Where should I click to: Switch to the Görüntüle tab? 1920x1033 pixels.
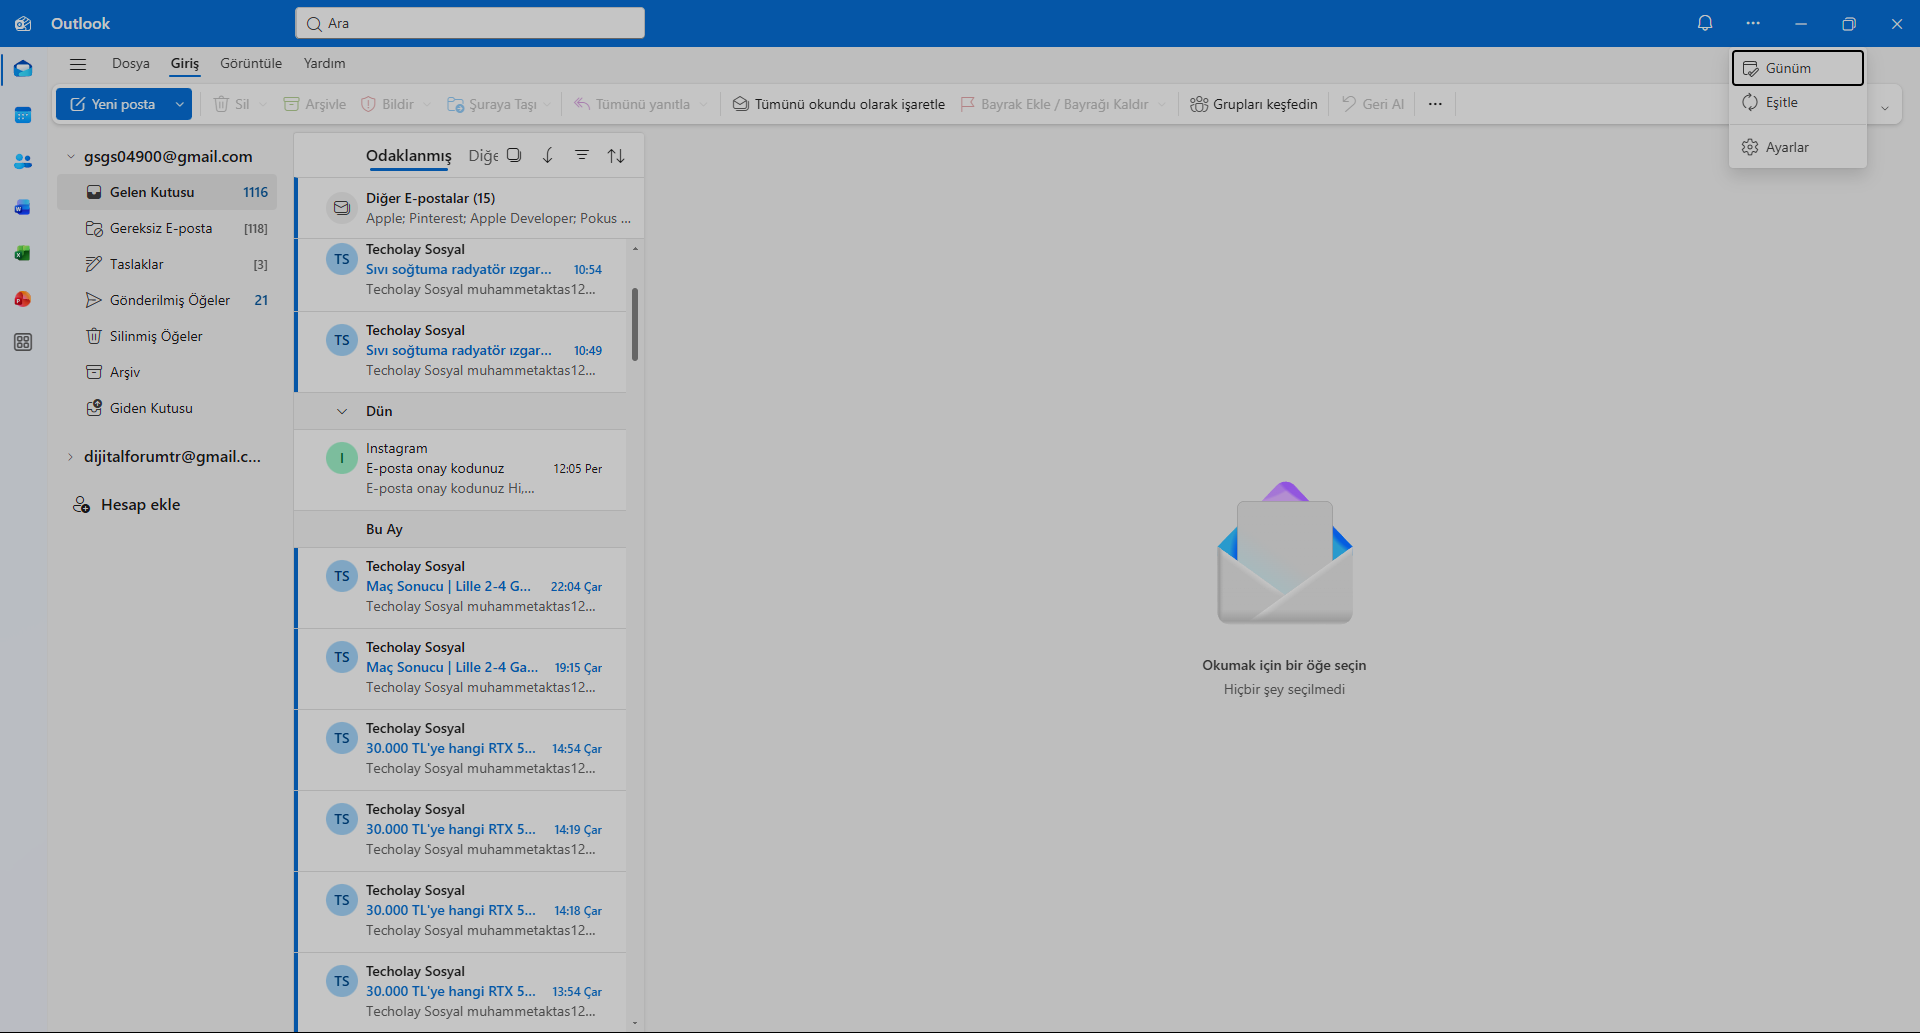click(251, 63)
